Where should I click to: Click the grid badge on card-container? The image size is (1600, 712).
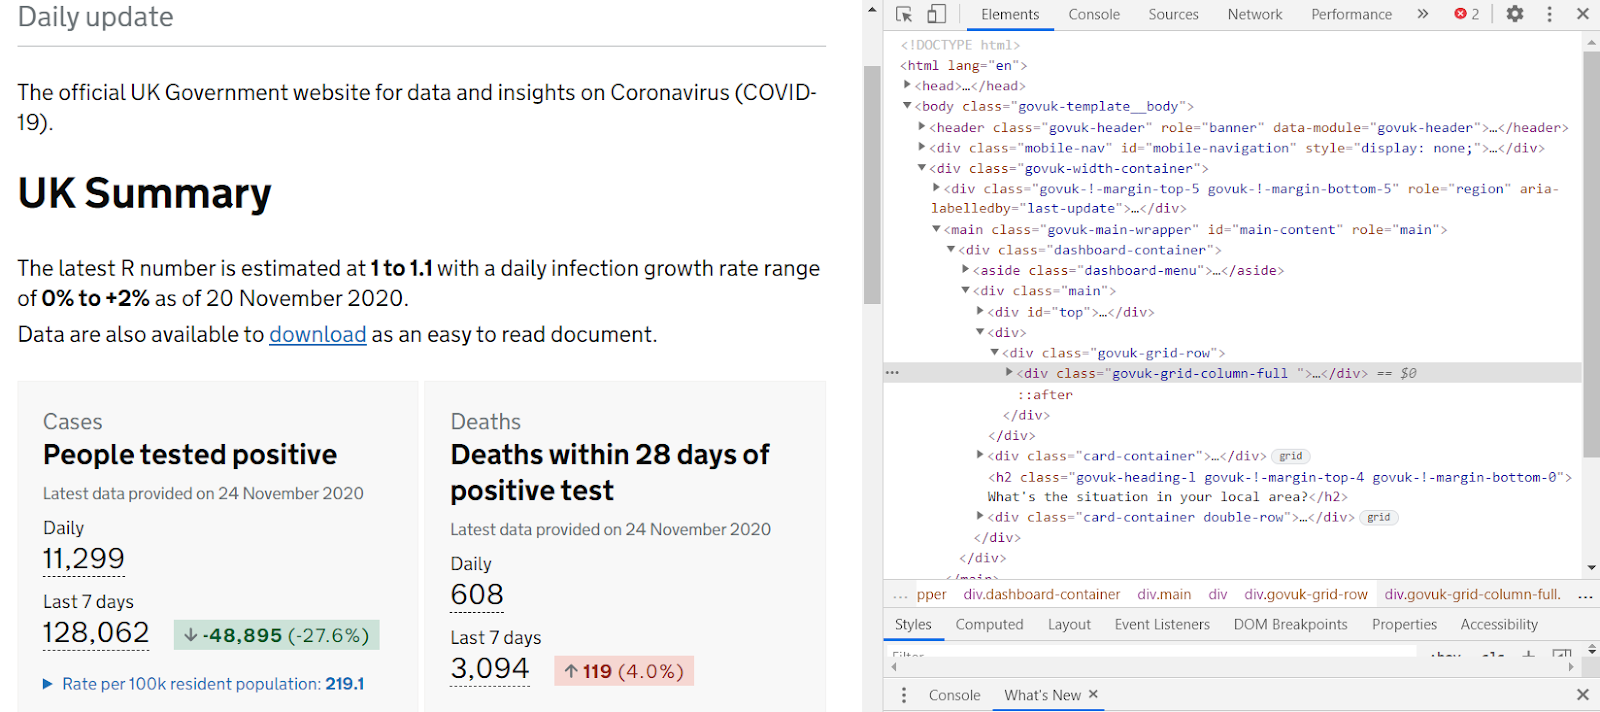(1291, 456)
